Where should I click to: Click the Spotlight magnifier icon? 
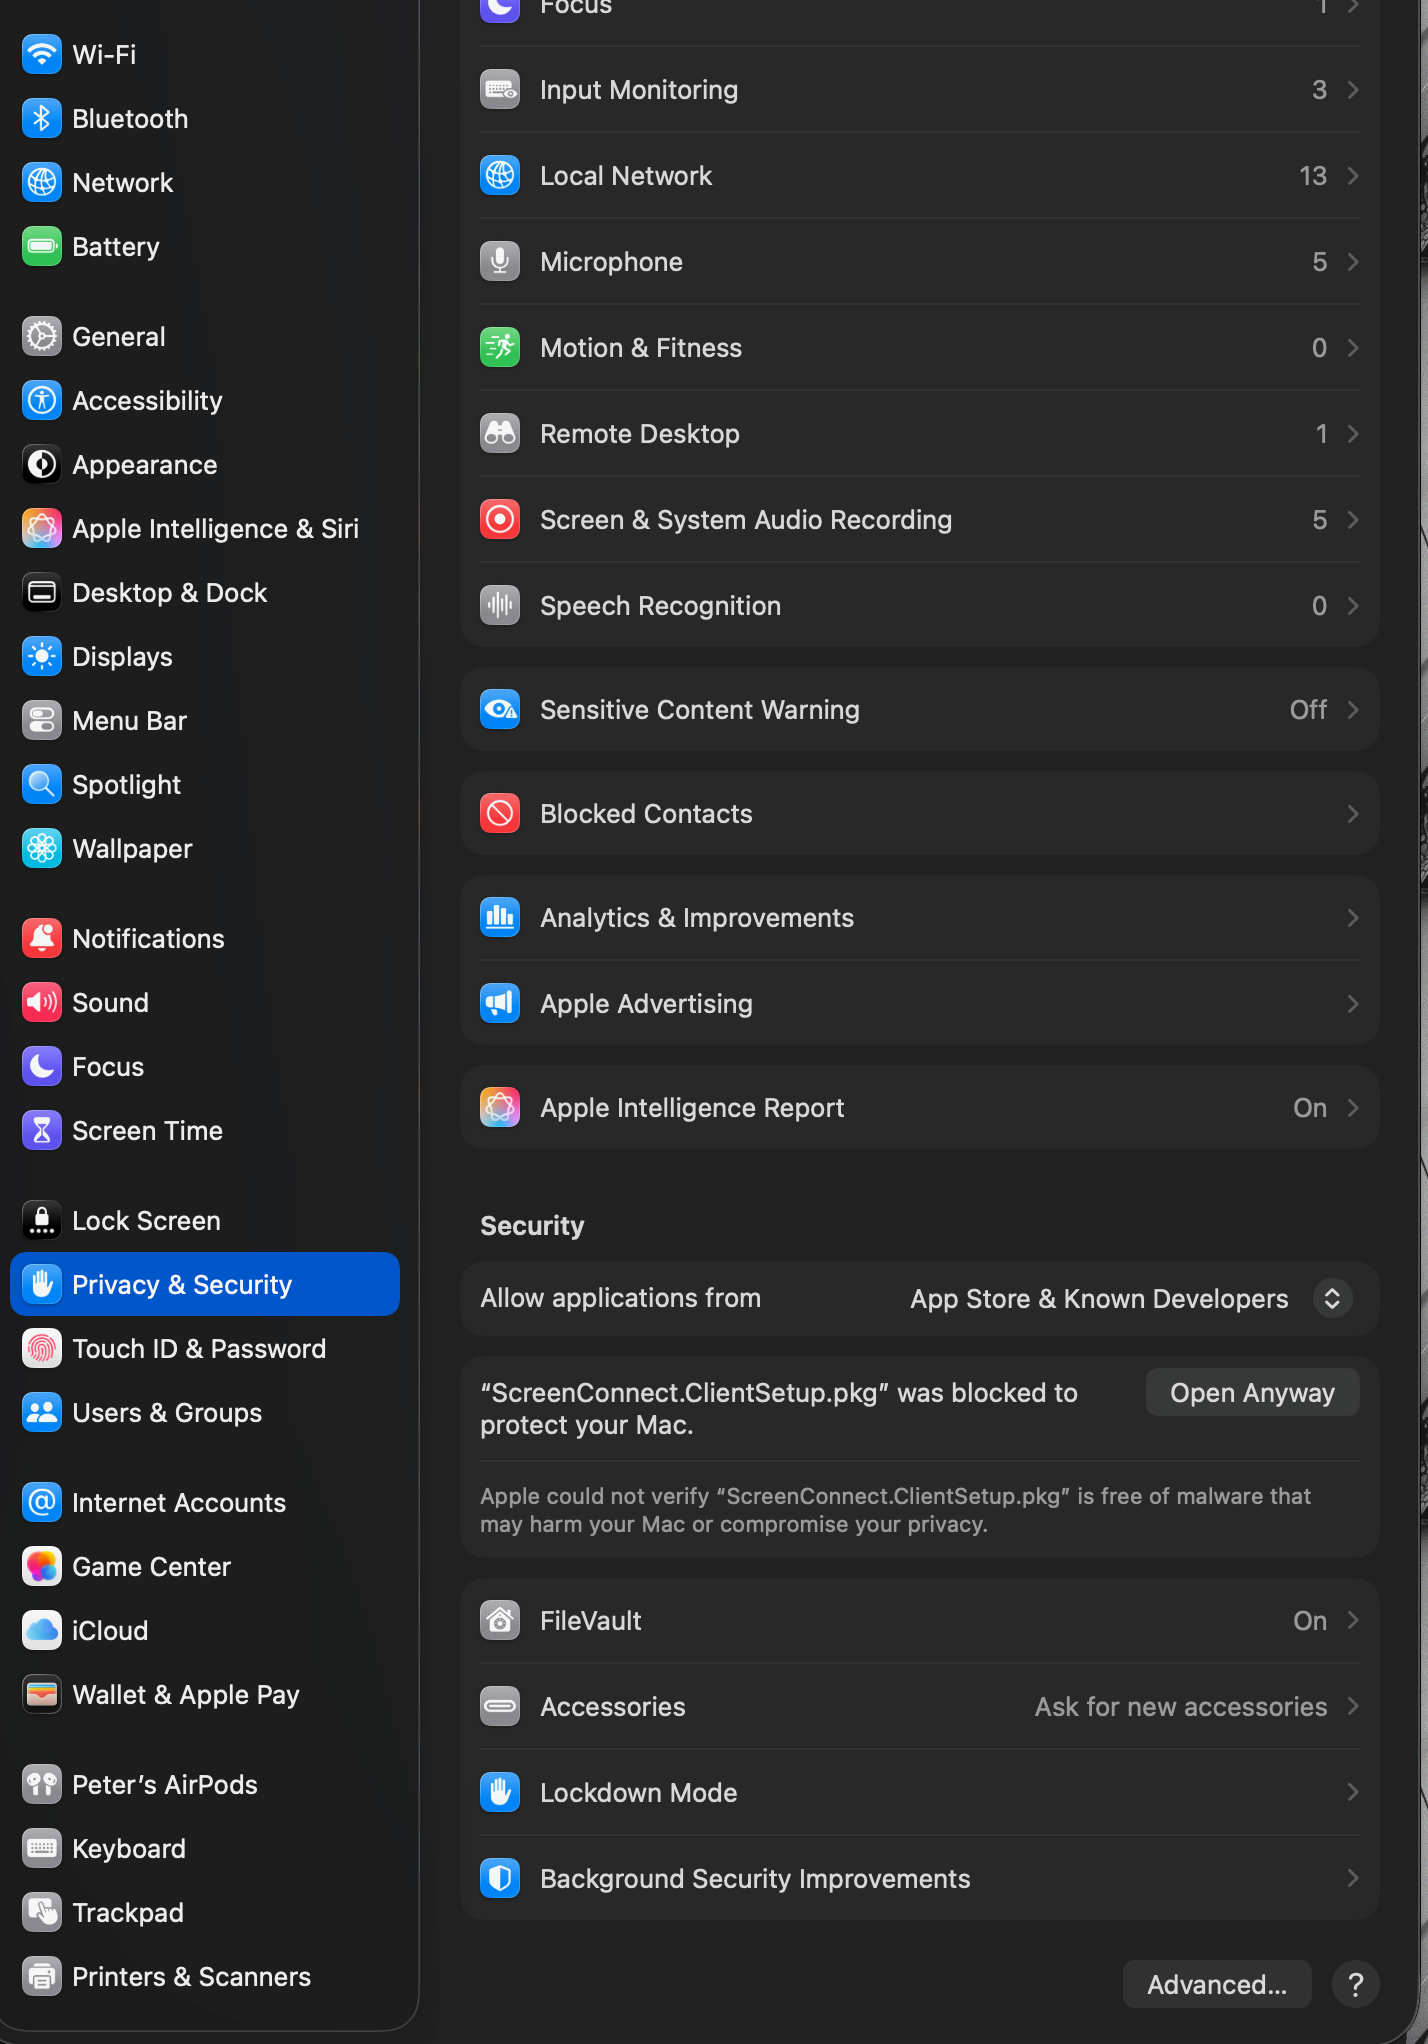pos(42,785)
